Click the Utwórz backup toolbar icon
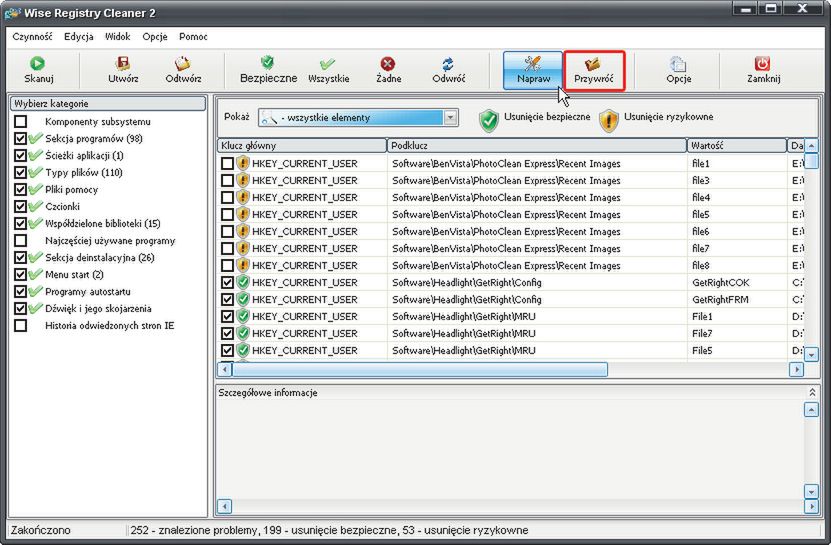Screen dimensions: 831x545 pyautogui.click(x=123, y=64)
